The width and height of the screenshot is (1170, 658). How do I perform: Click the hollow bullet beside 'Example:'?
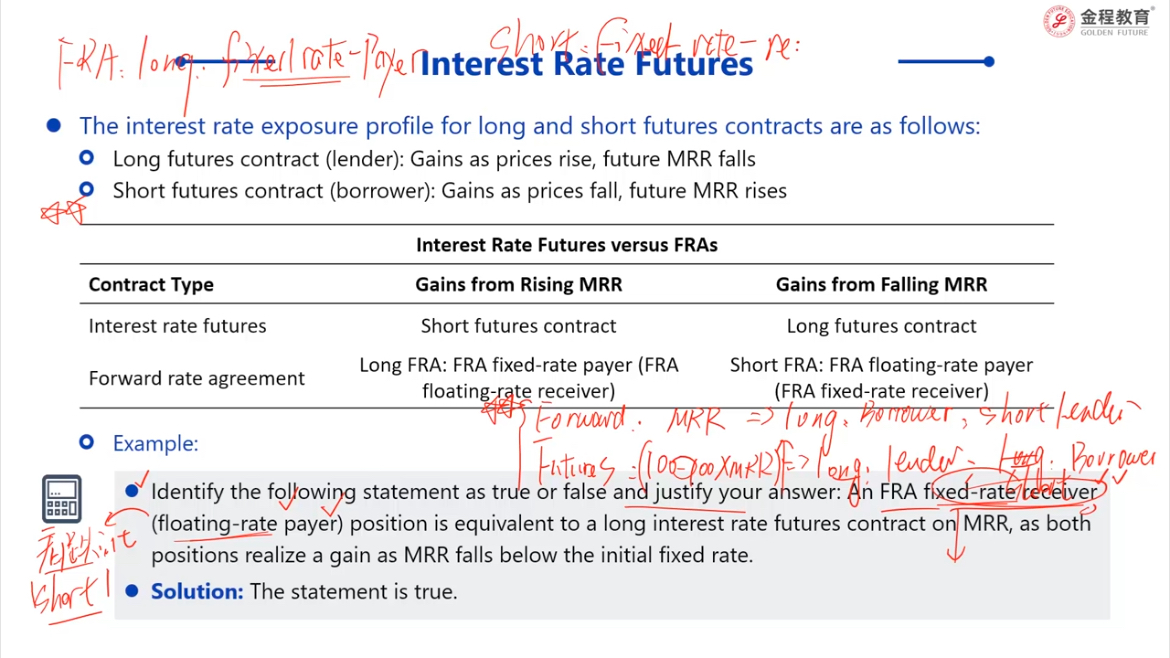87,442
